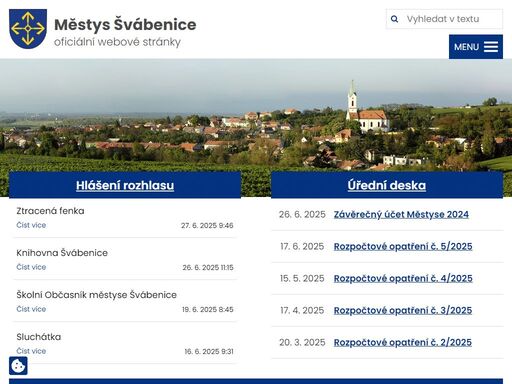
Task: Open the cookie settings icon
Action: coord(18,366)
